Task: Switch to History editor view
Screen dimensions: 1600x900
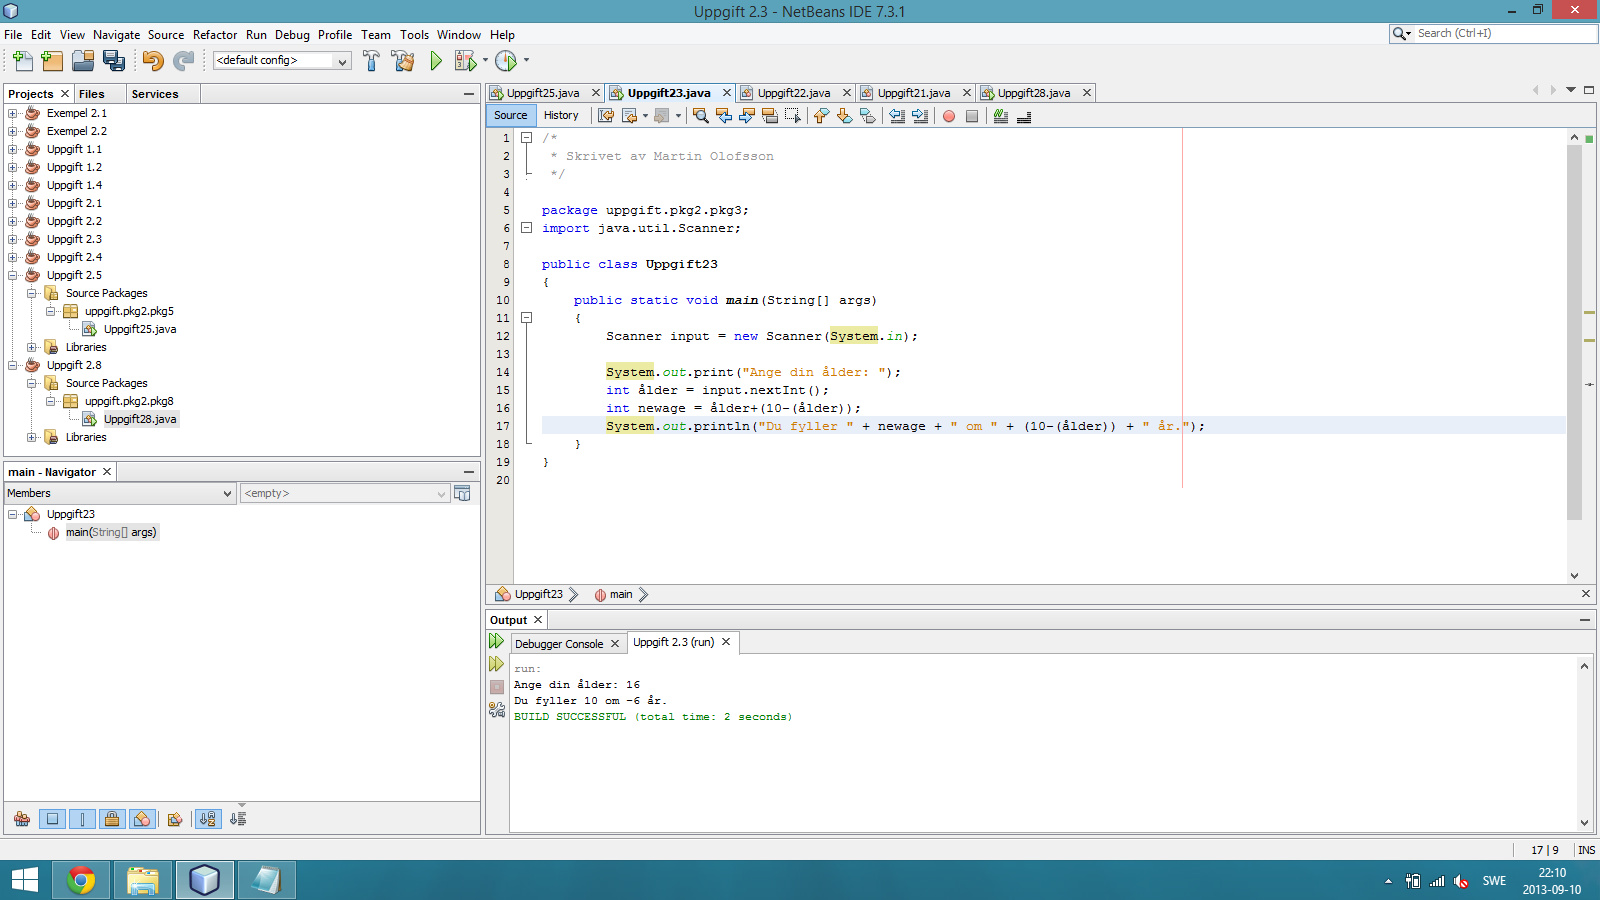Action: (x=561, y=115)
